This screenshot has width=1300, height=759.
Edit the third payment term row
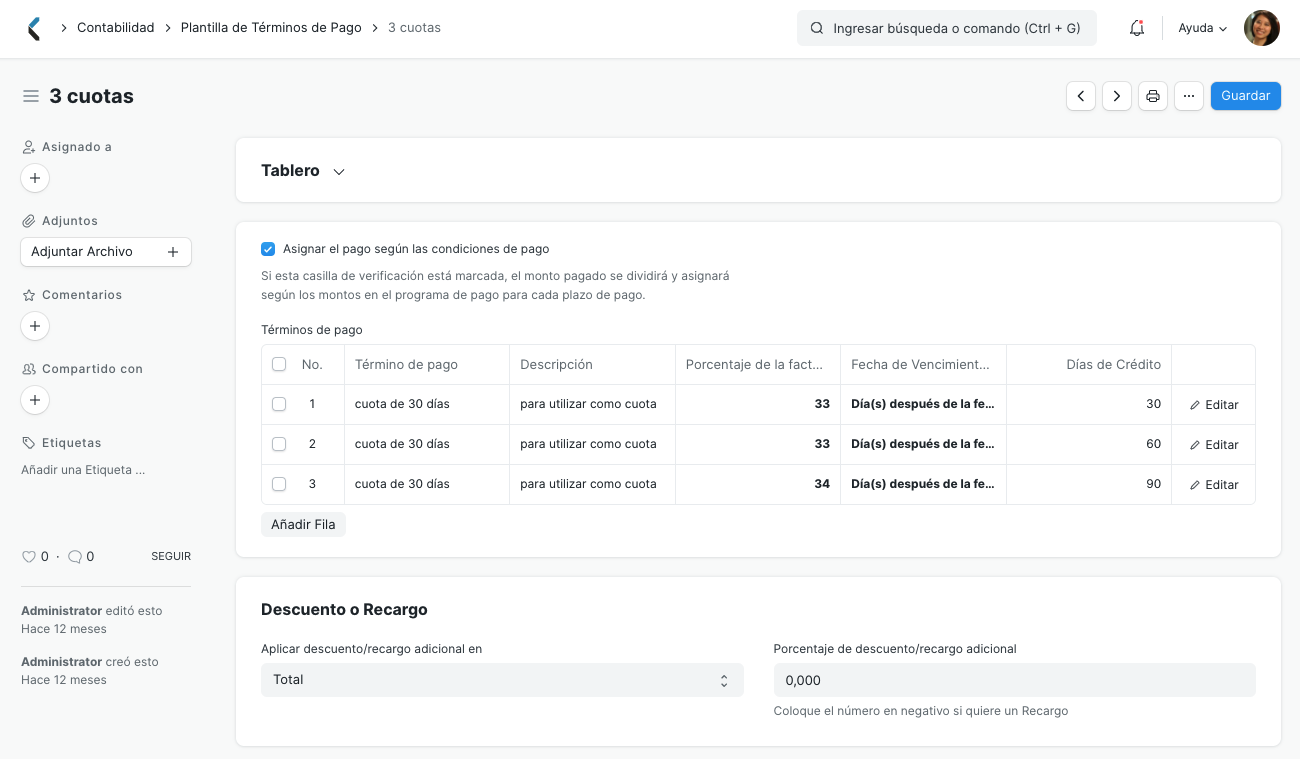point(1213,484)
